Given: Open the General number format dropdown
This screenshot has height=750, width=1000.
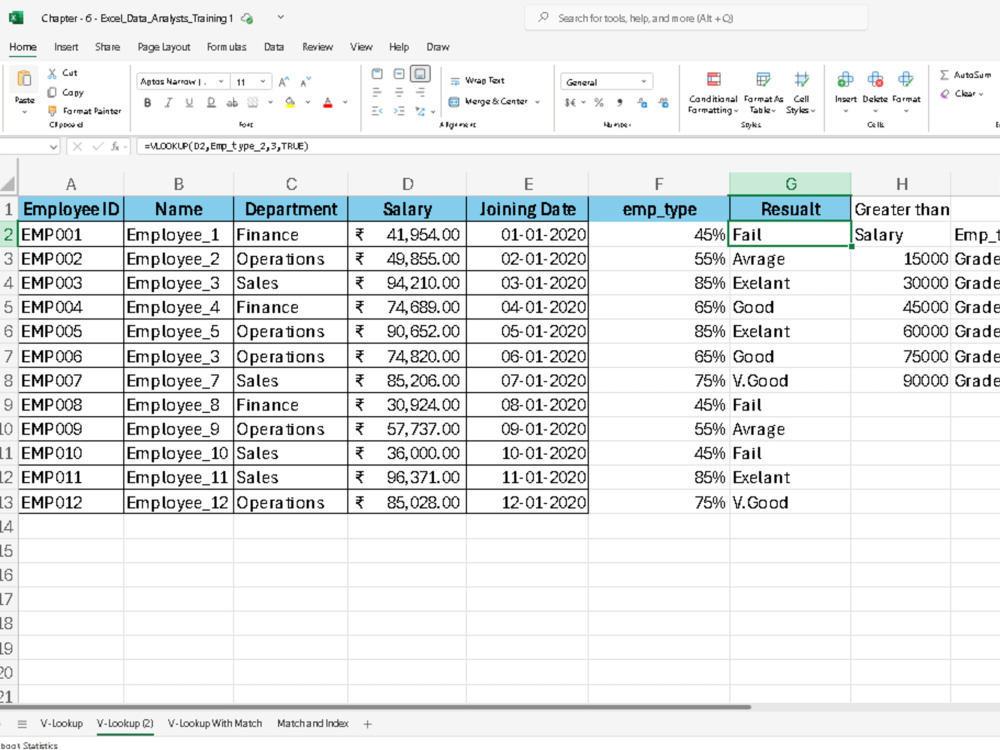Looking at the screenshot, I should click(643, 82).
